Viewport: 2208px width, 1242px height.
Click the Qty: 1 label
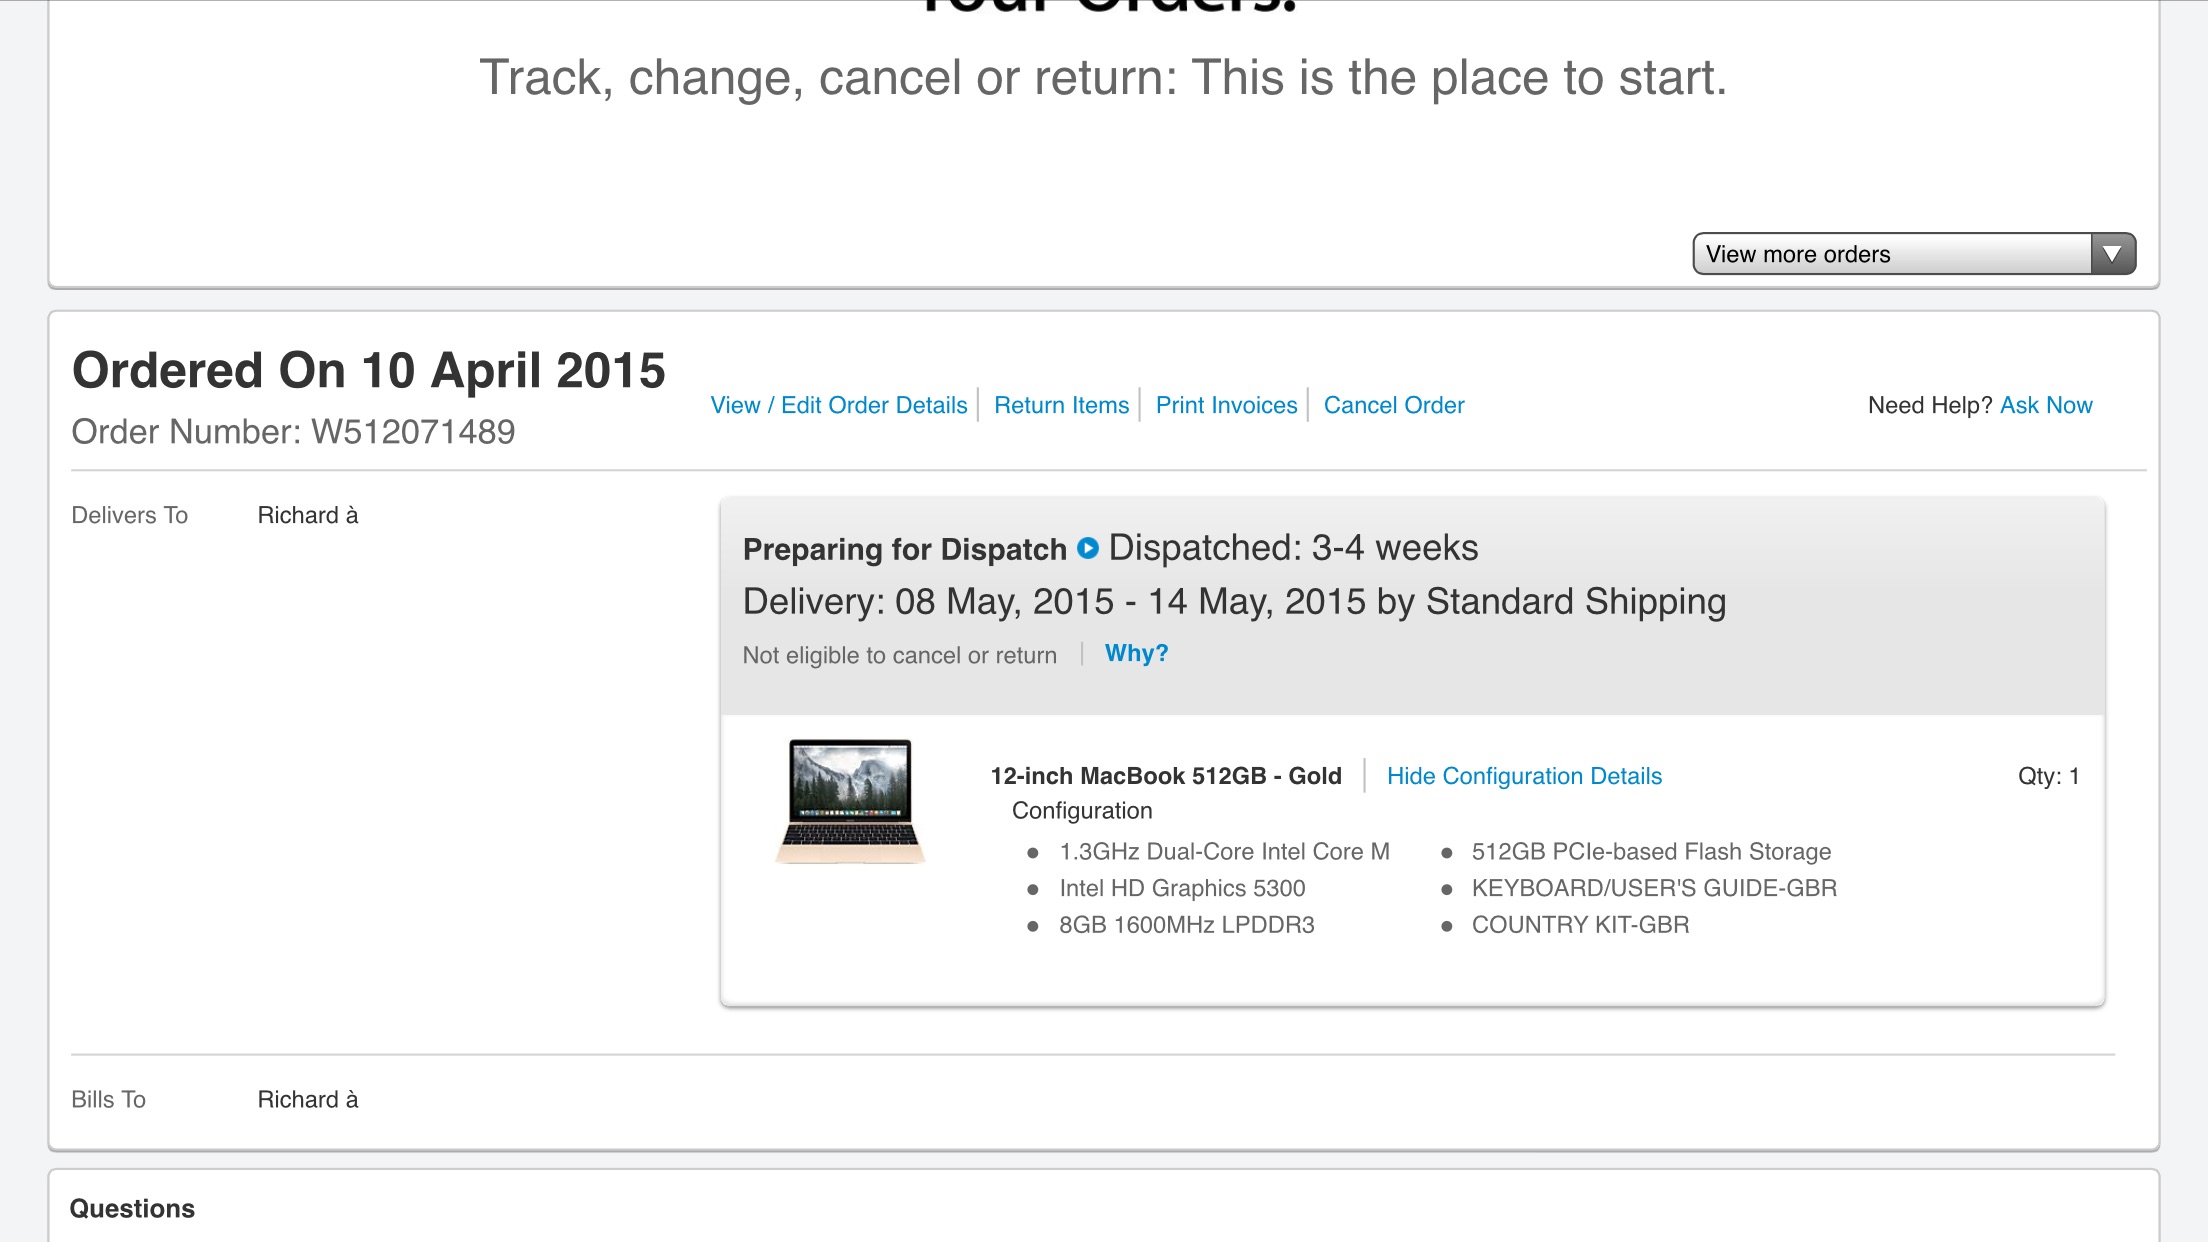pos(2048,776)
